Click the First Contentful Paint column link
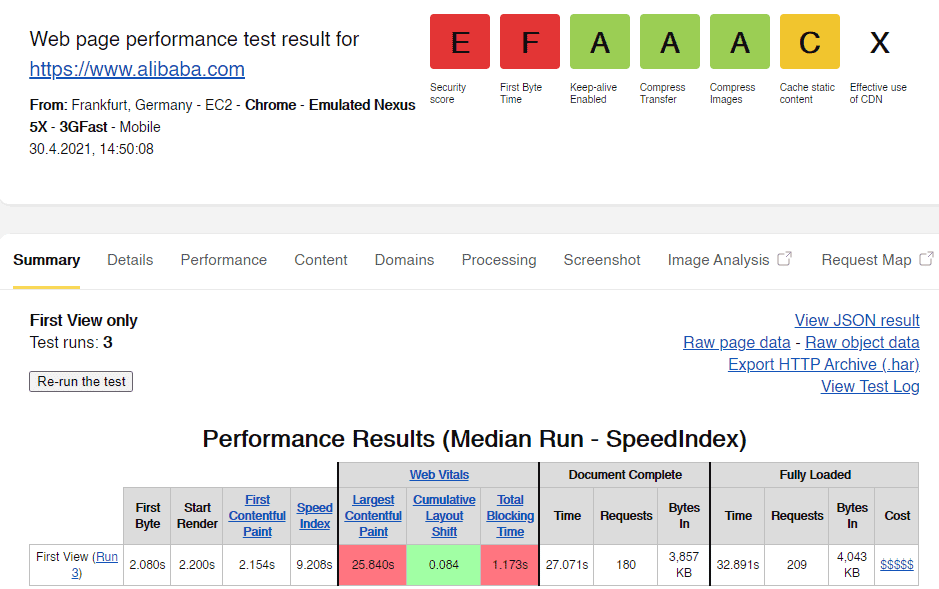This screenshot has height=589, width=939. pos(257,515)
